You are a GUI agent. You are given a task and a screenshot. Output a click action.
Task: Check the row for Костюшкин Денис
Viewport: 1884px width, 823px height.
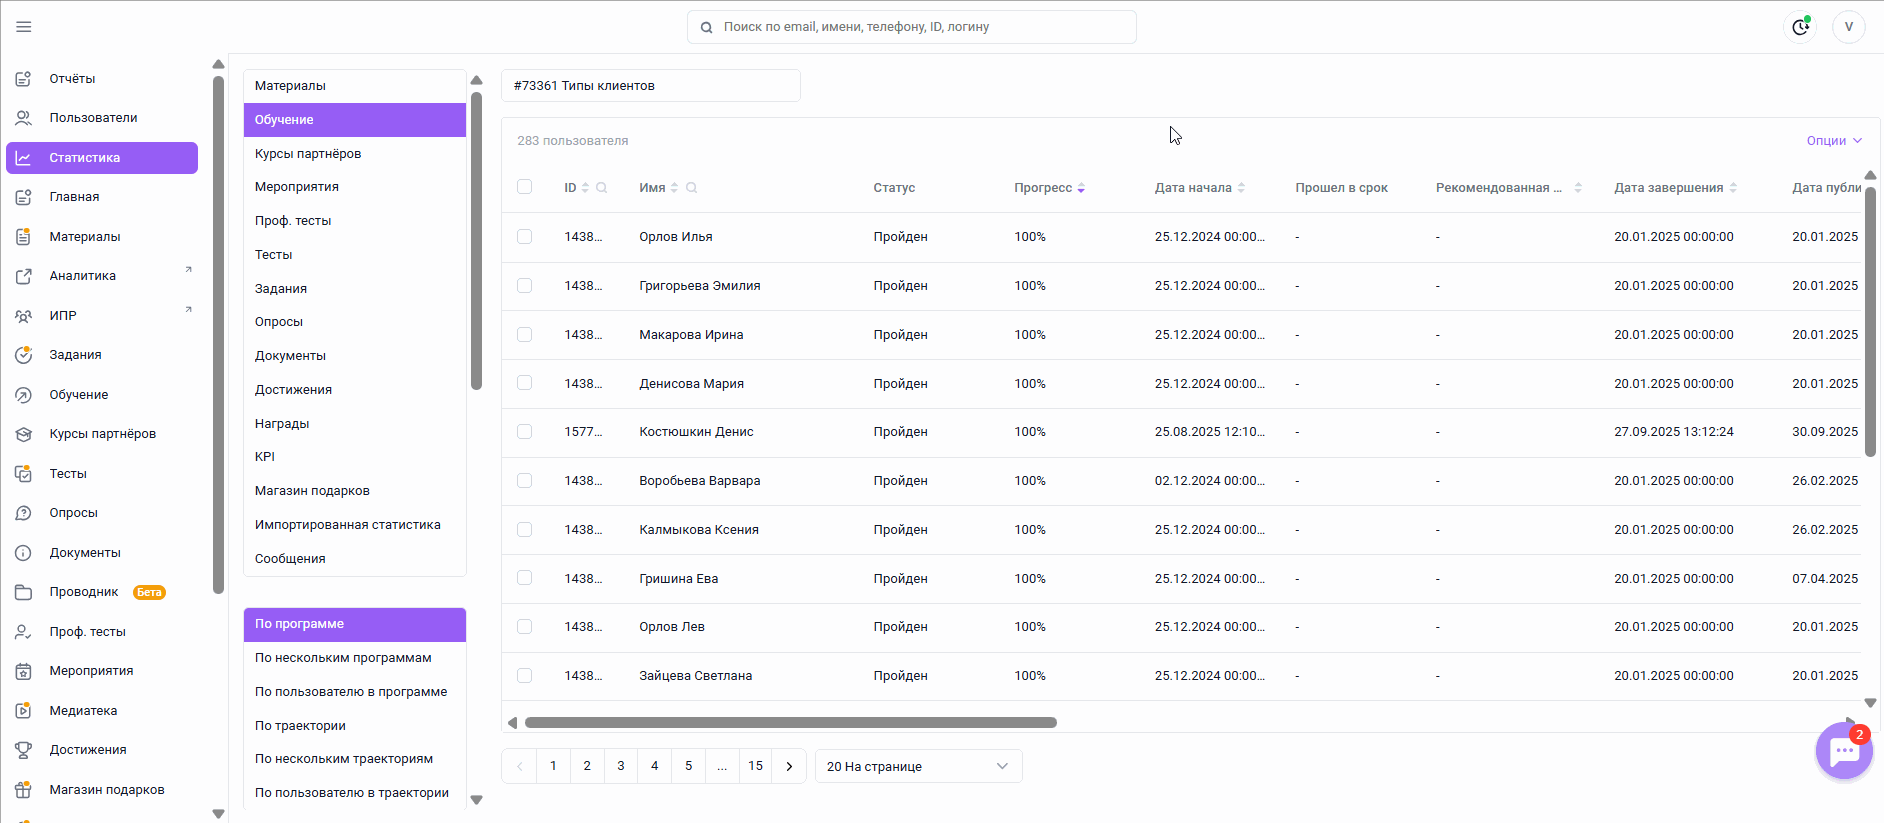pyautogui.click(x=524, y=432)
